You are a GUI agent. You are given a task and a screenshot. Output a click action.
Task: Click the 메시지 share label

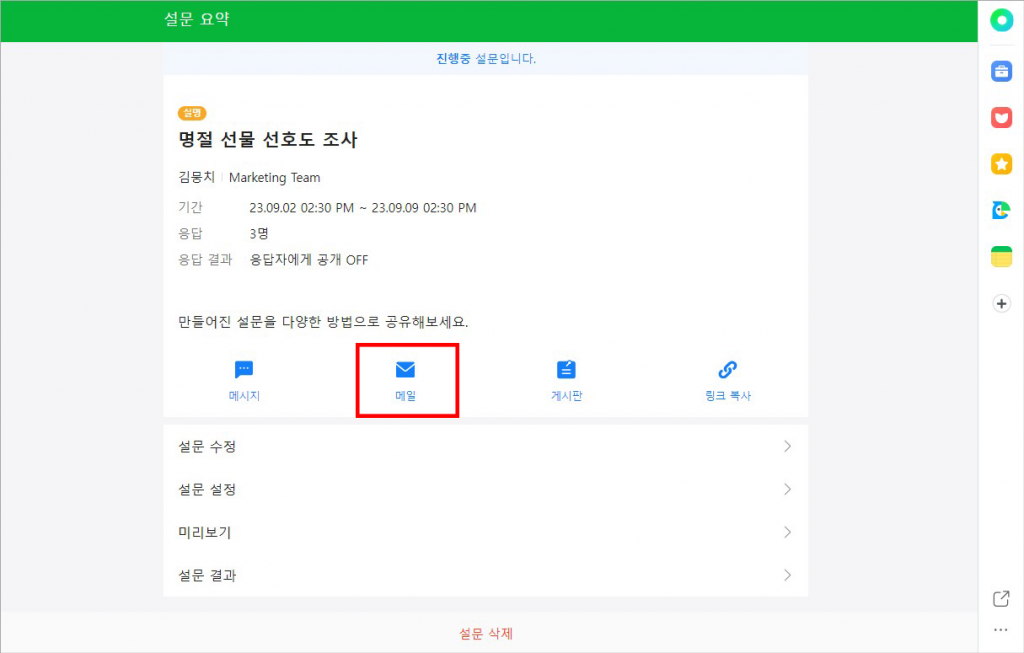(x=244, y=396)
